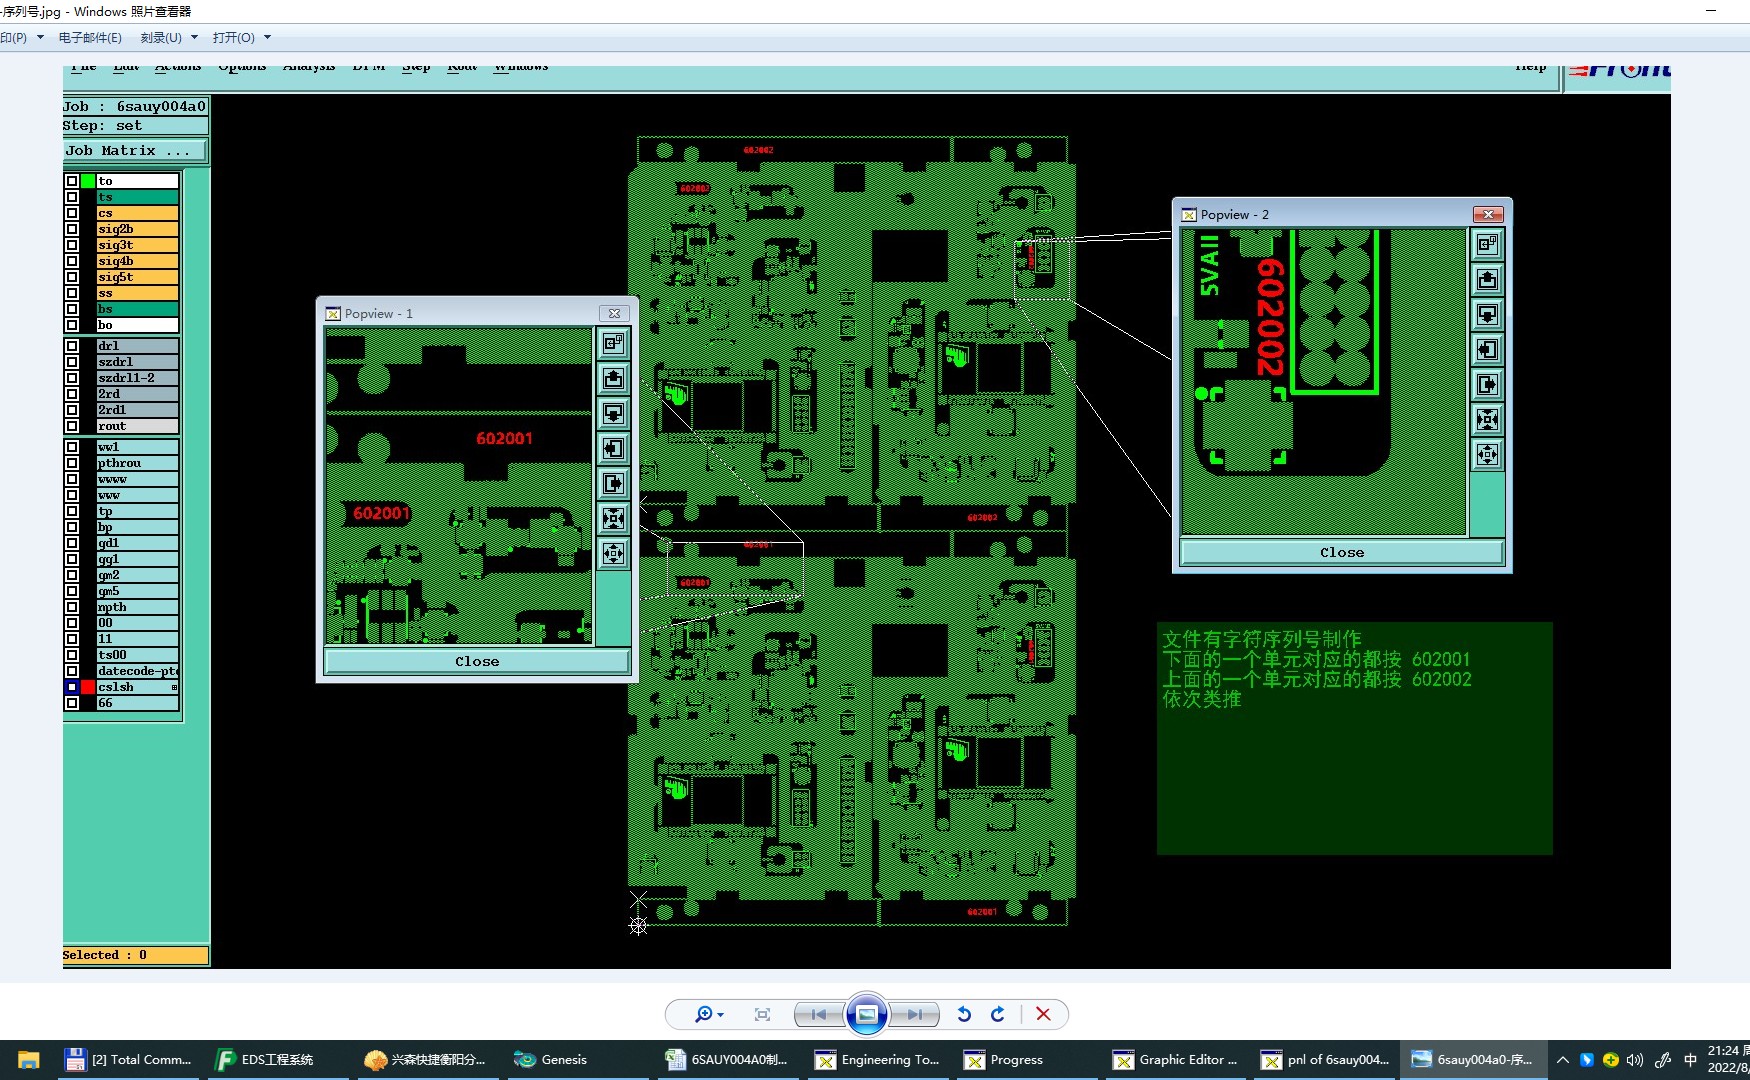The width and height of the screenshot is (1750, 1080).
Task: Toggle the IME language indicator 中
Action: point(1690,1060)
